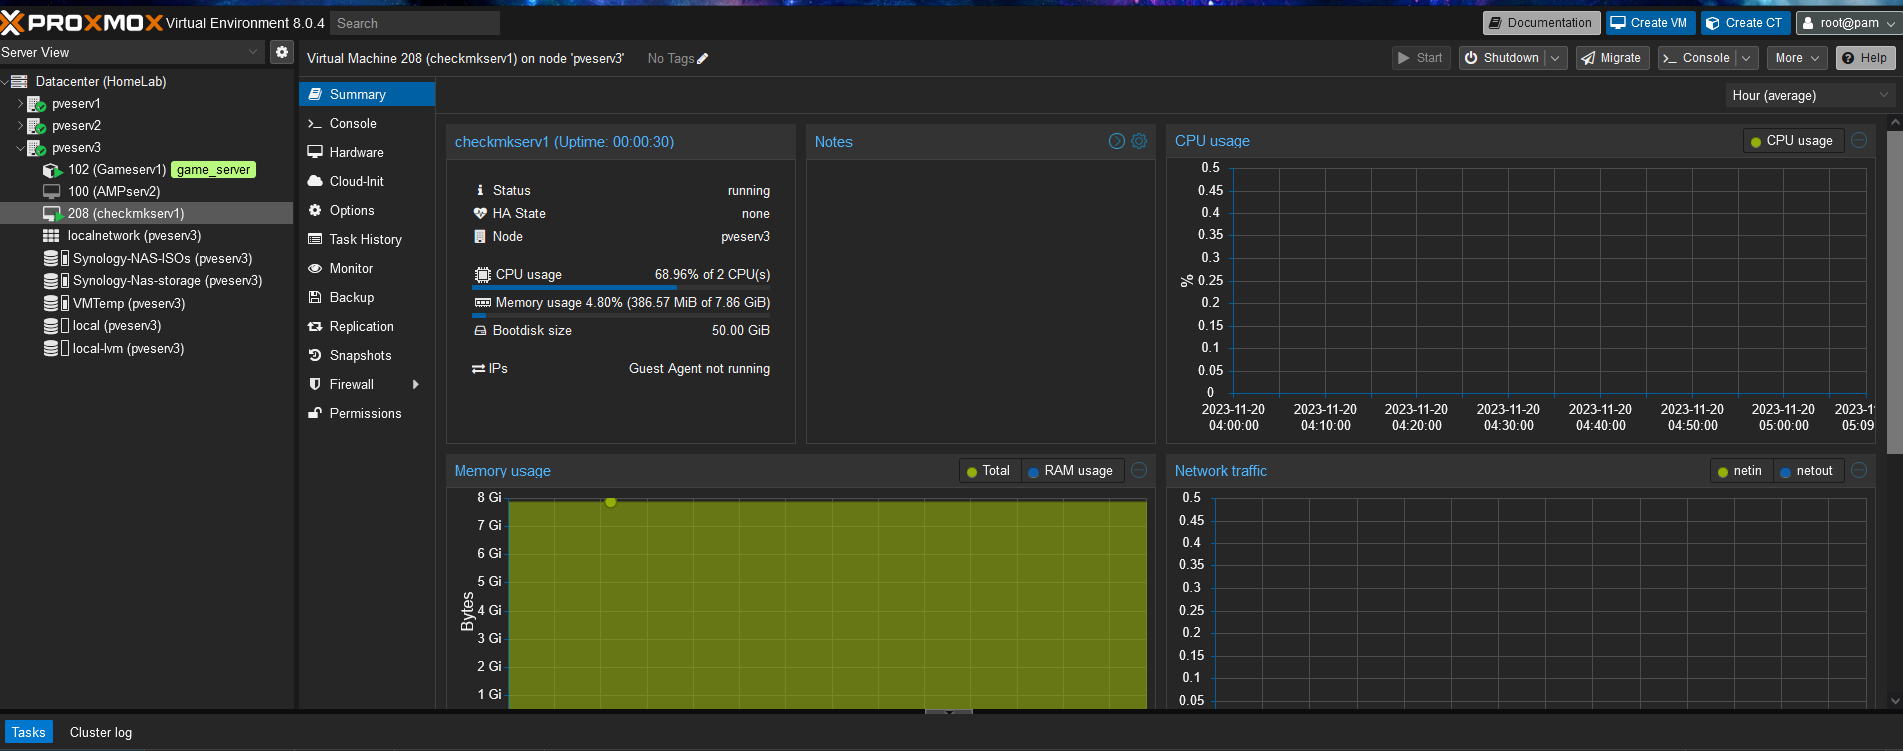The image size is (1903, 751).
Task: Click the Shutdown button
Action: coord(1501,58)
